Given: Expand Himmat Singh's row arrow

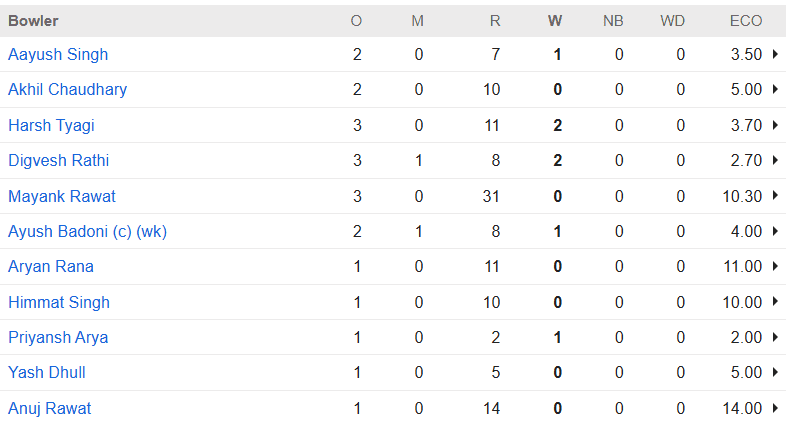Looking at the screenshot, I should 775,302.
